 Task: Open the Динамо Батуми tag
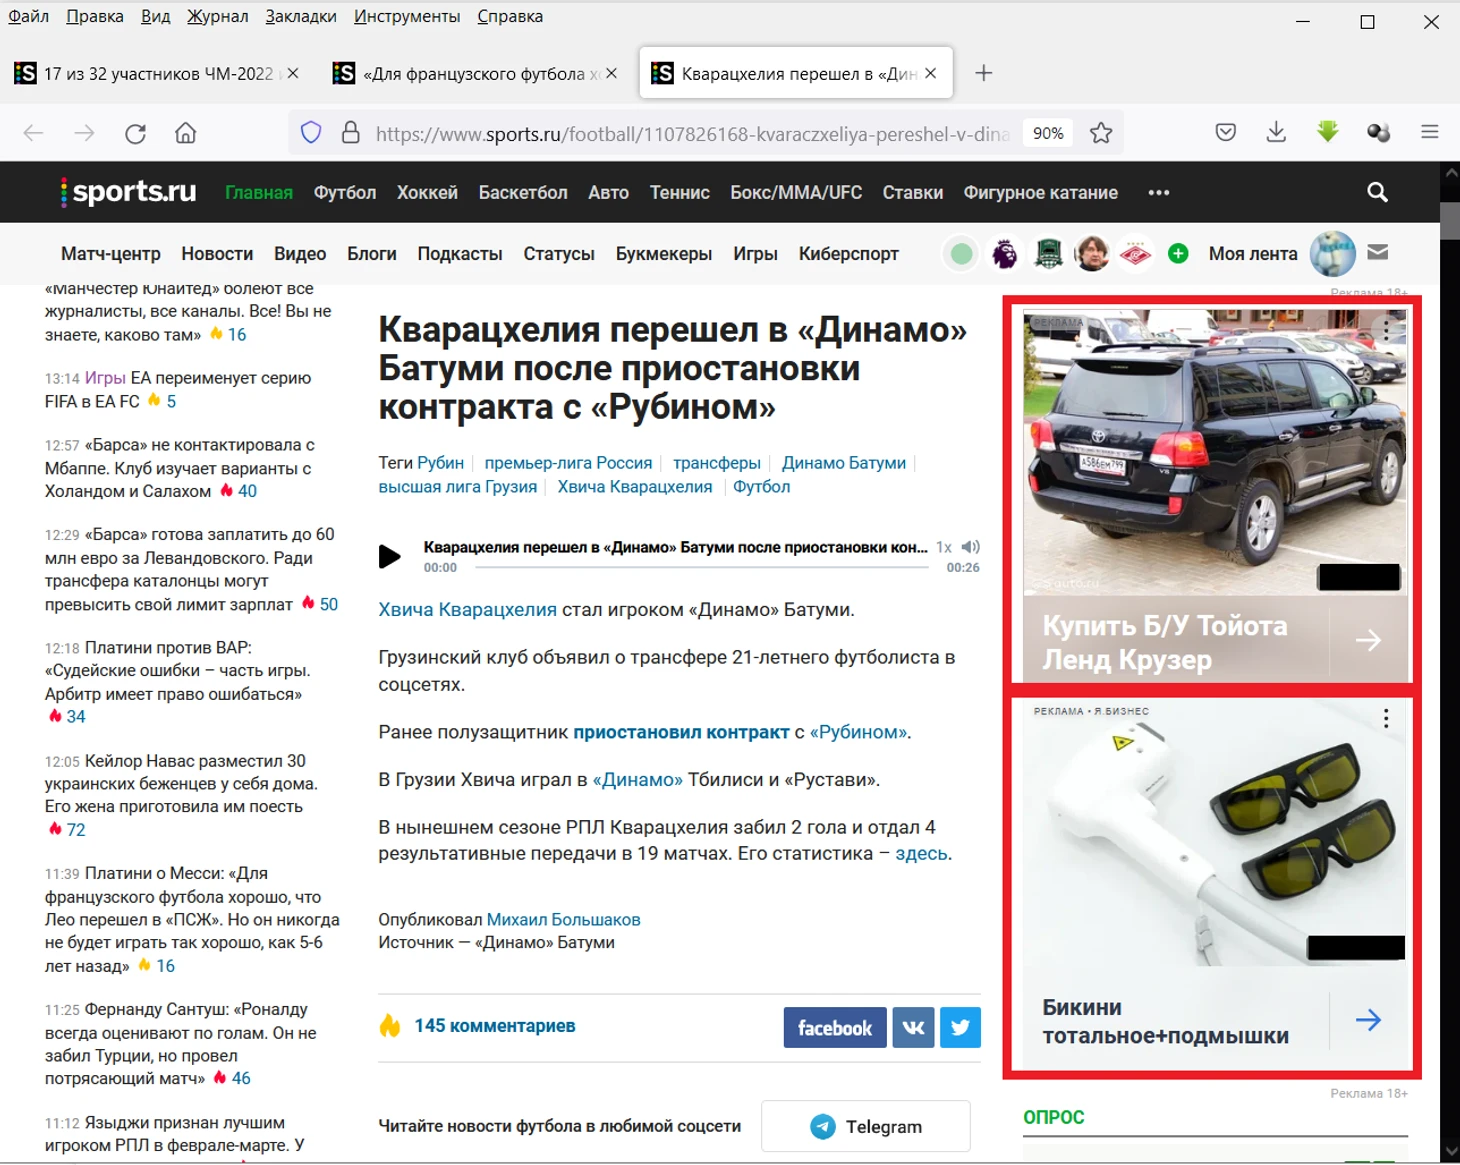(844, 463)
